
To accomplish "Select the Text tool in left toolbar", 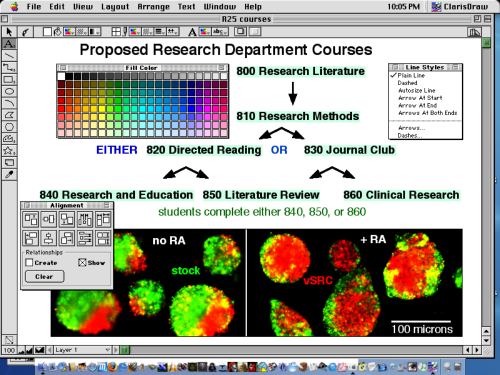I will pos(9,44).
